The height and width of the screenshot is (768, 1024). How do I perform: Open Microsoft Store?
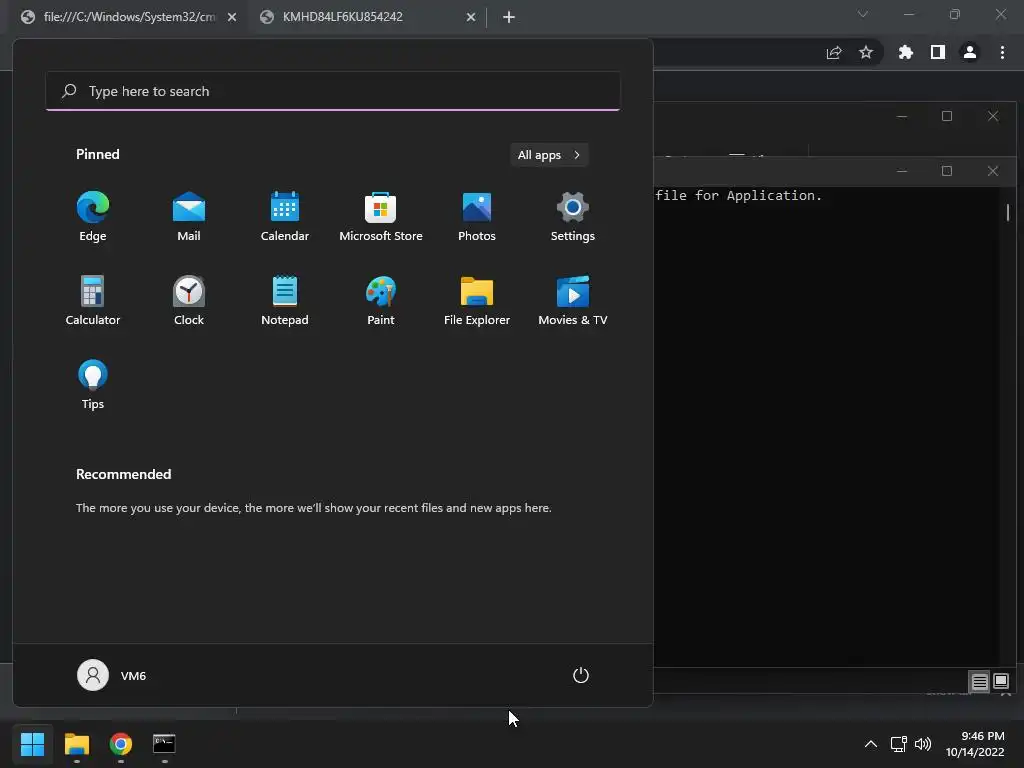point(381,217)
